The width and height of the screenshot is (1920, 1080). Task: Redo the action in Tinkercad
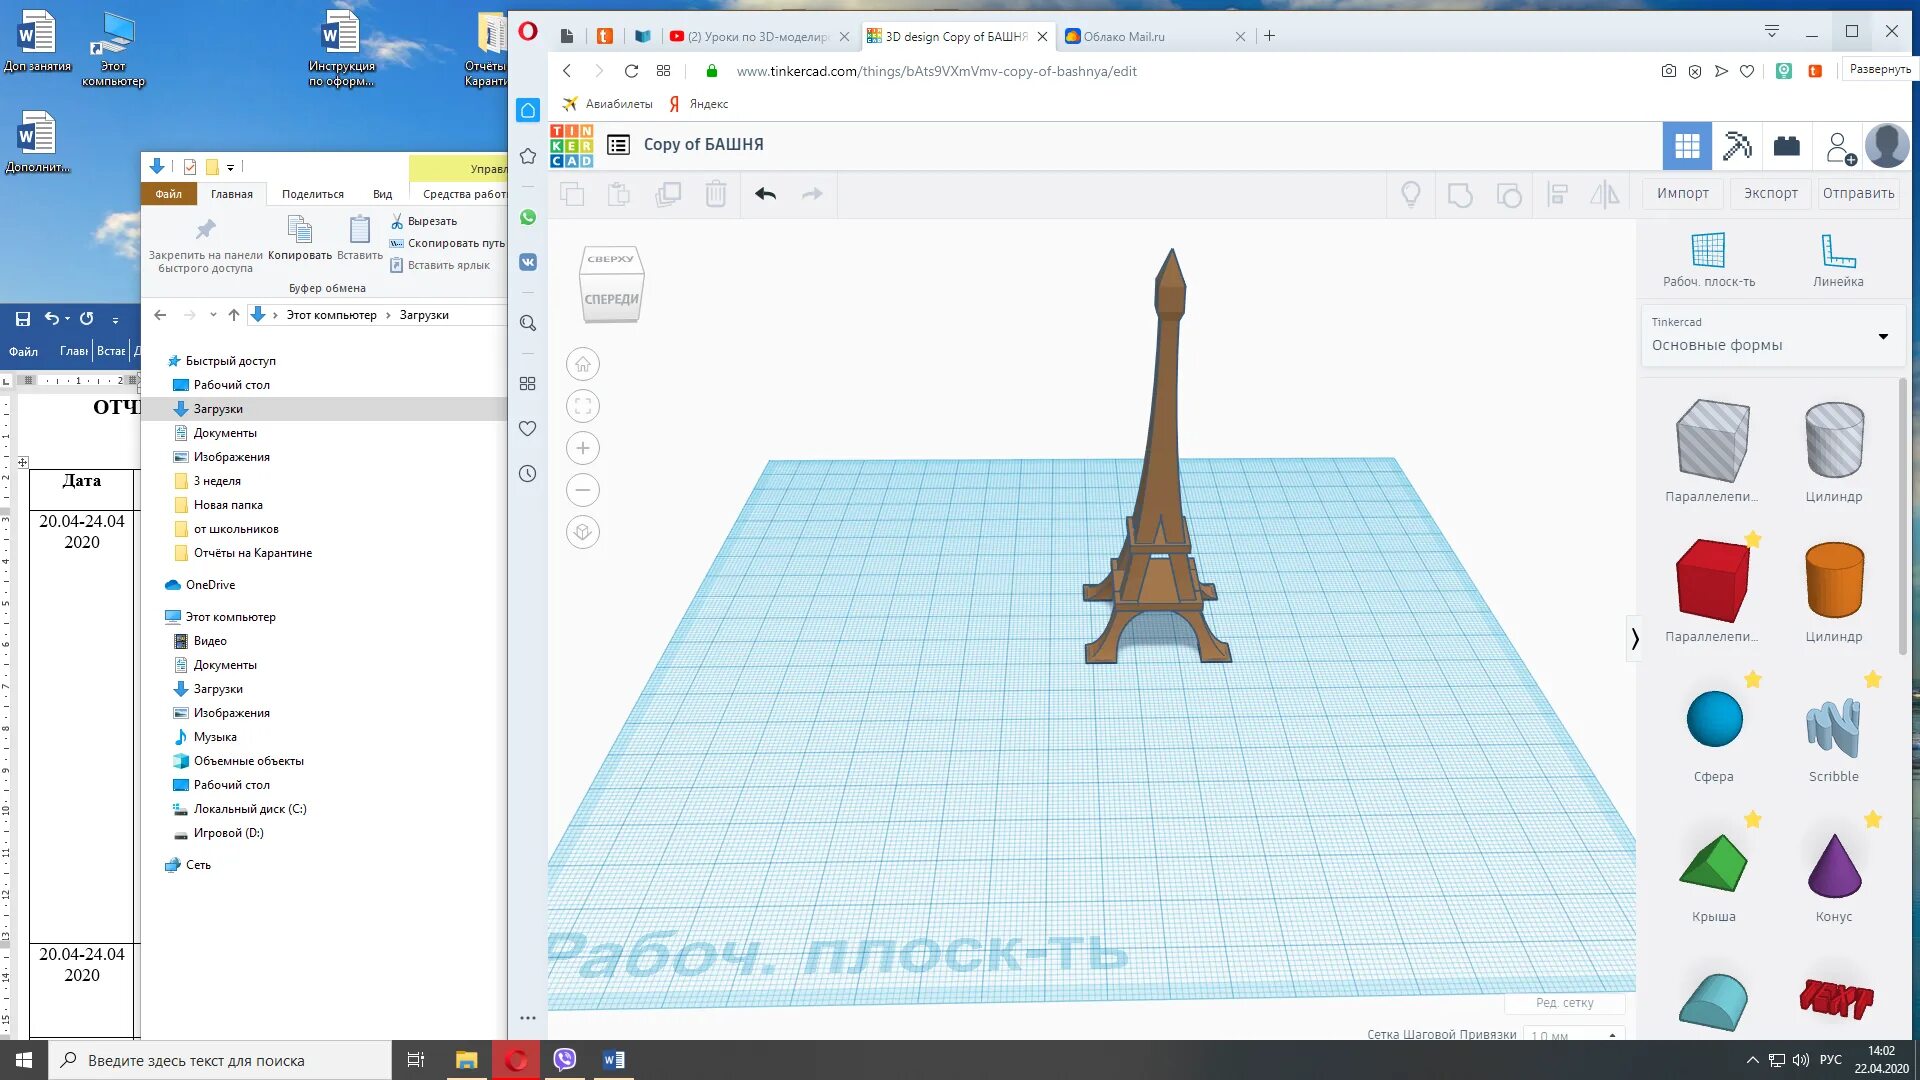click(x=812, y=194)
